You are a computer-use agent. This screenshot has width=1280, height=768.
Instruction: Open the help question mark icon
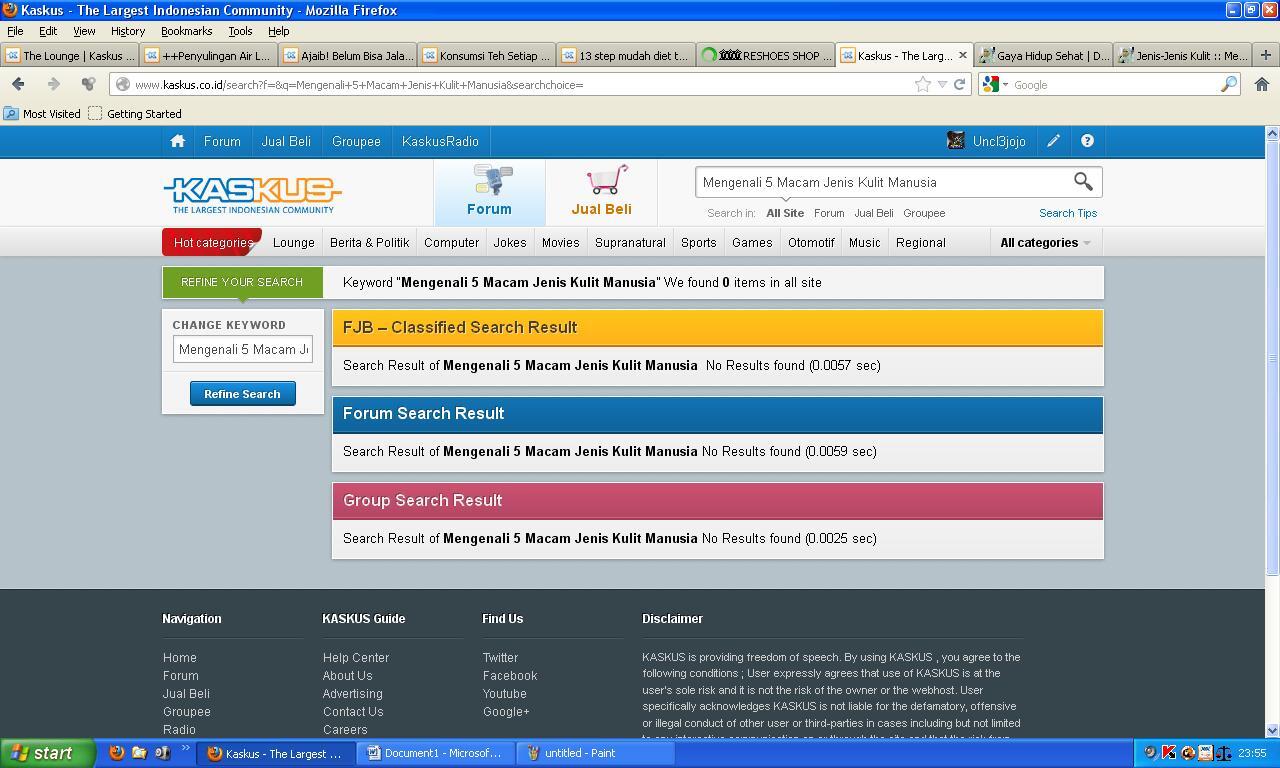pyautogui.click(x=1087, y=141)
